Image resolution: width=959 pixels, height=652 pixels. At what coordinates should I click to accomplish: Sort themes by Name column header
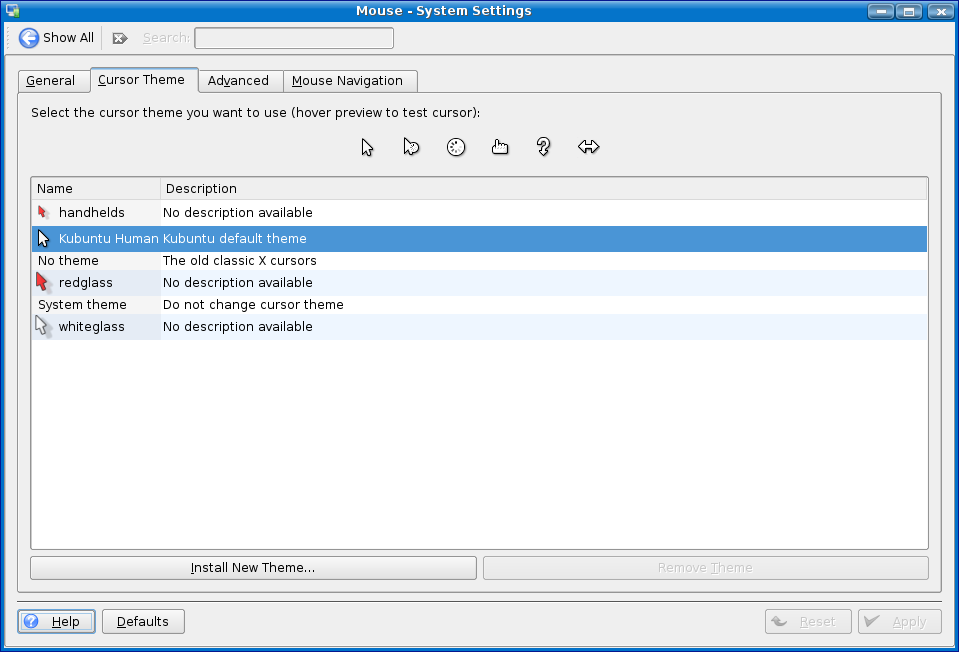95,188
